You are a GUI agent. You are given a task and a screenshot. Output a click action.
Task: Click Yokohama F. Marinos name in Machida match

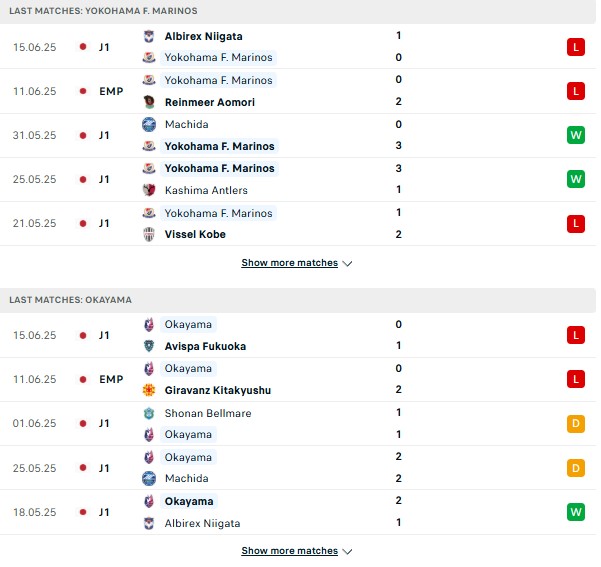pyautogui.click(x=219, y=146)
